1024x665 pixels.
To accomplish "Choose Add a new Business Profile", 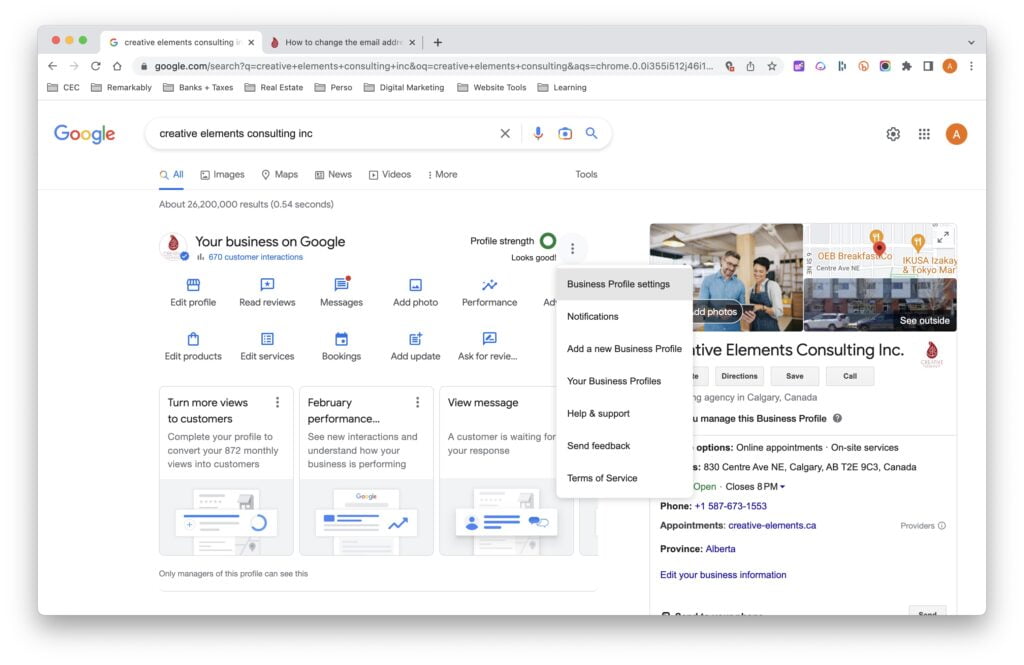I will pos(624,349).
